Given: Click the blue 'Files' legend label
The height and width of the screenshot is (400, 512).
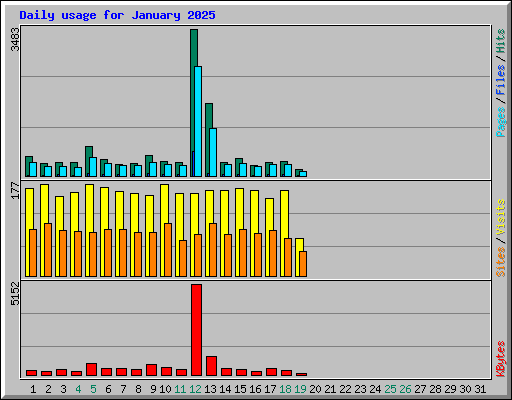Looking at the screenshot, I should (x=500, y=80).
